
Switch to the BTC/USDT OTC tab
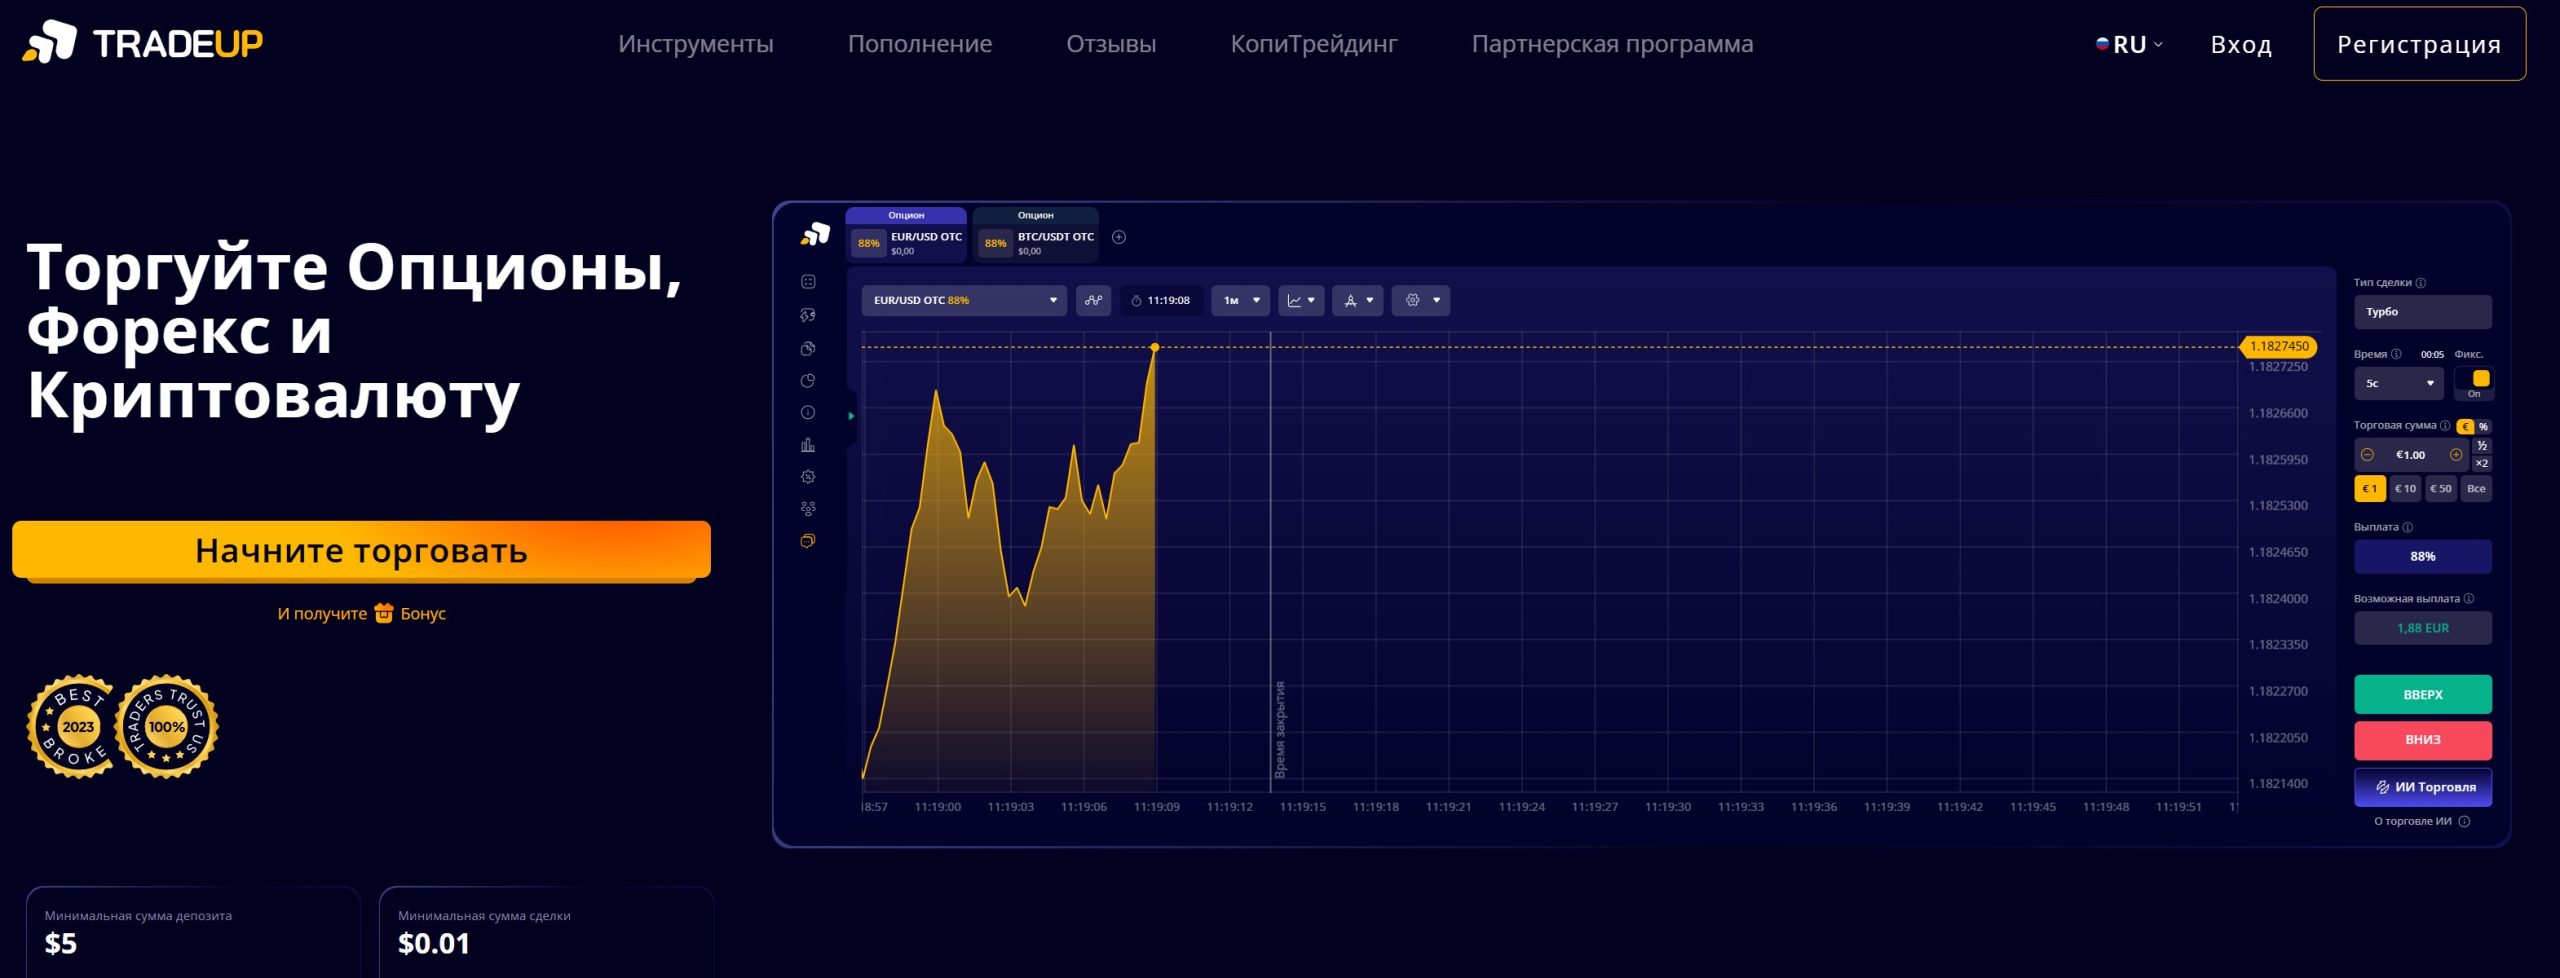[1036, 237]
